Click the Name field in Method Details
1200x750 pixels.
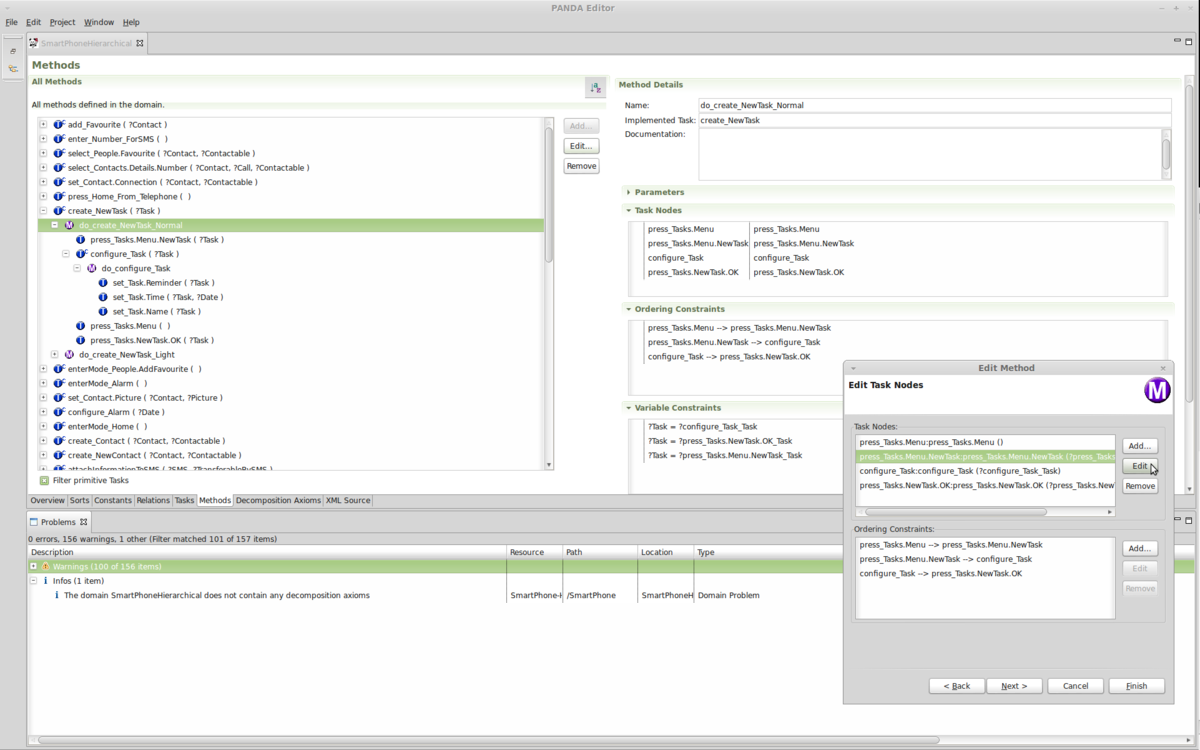[934, 105]
